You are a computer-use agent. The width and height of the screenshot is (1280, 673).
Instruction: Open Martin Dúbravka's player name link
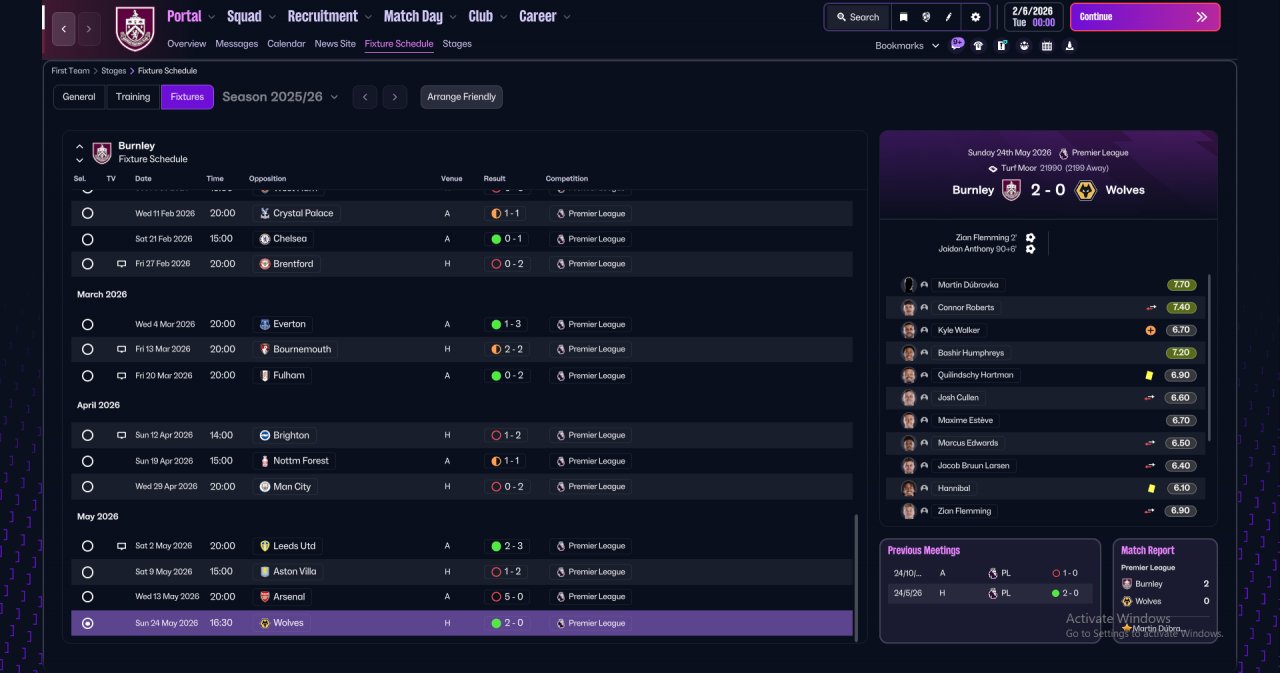[968, 285]
